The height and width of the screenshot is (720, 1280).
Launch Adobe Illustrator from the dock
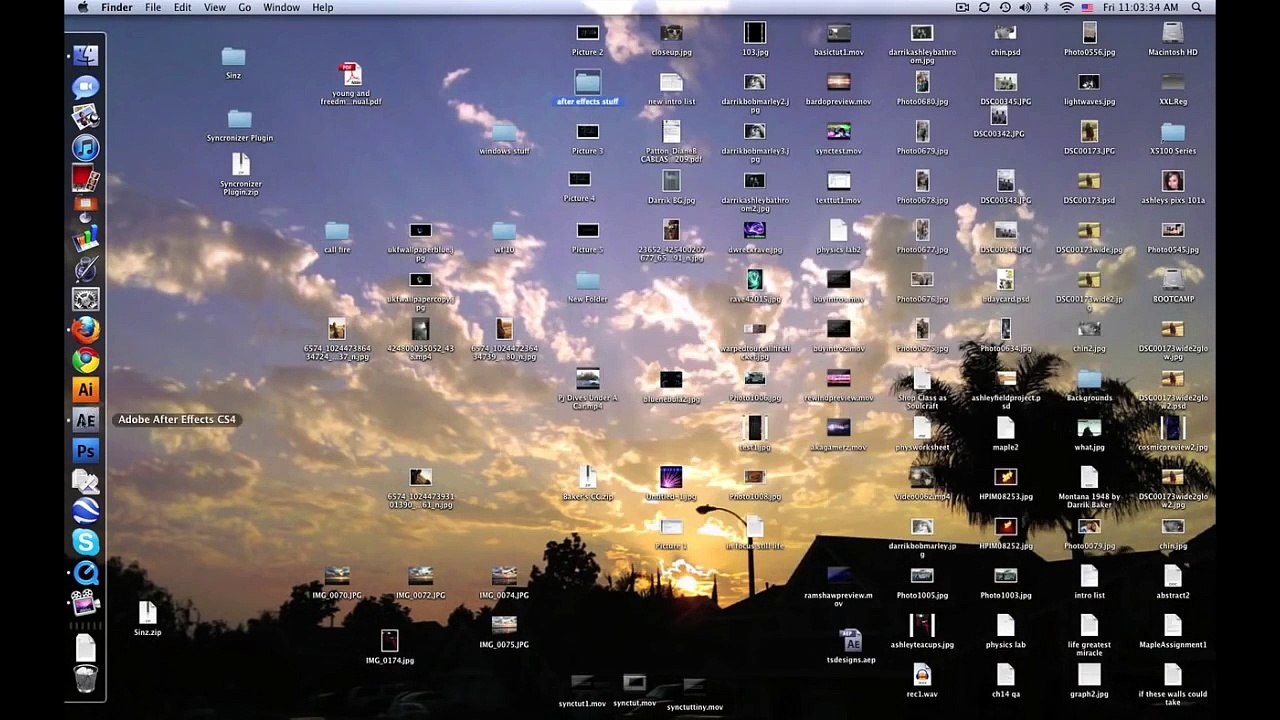pos(85,390)
